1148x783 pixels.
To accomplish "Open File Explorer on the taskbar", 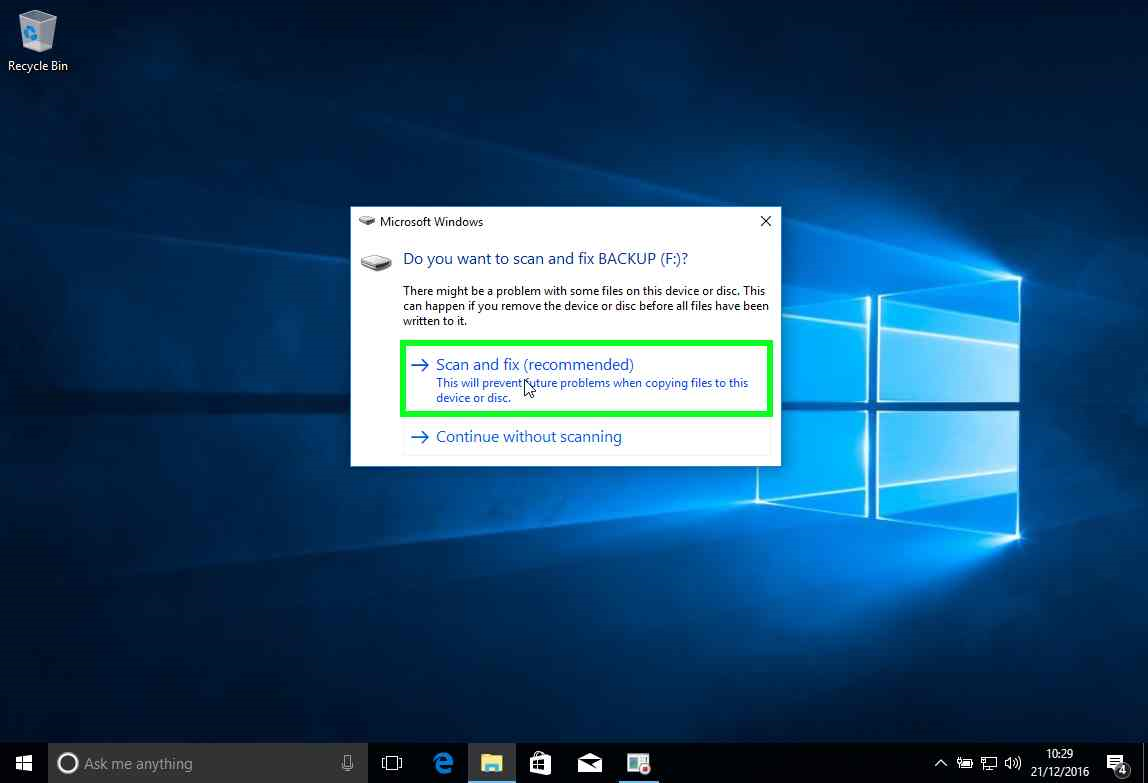I will pos(491,763).
